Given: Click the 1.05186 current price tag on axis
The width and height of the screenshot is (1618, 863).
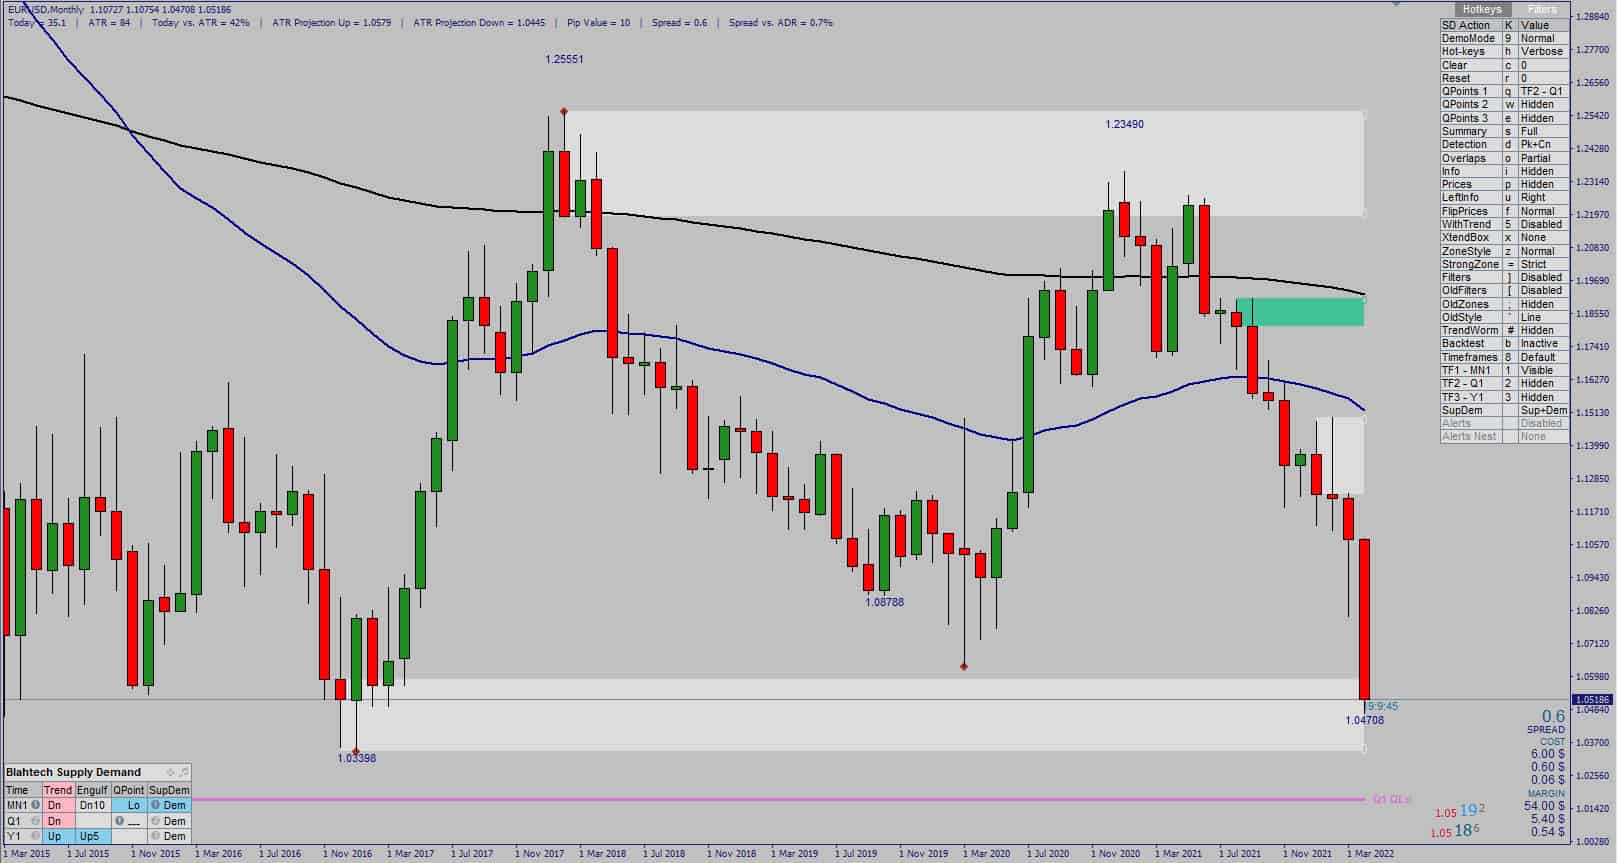Looking at the screenshot, I should [x=1593, y=700].
